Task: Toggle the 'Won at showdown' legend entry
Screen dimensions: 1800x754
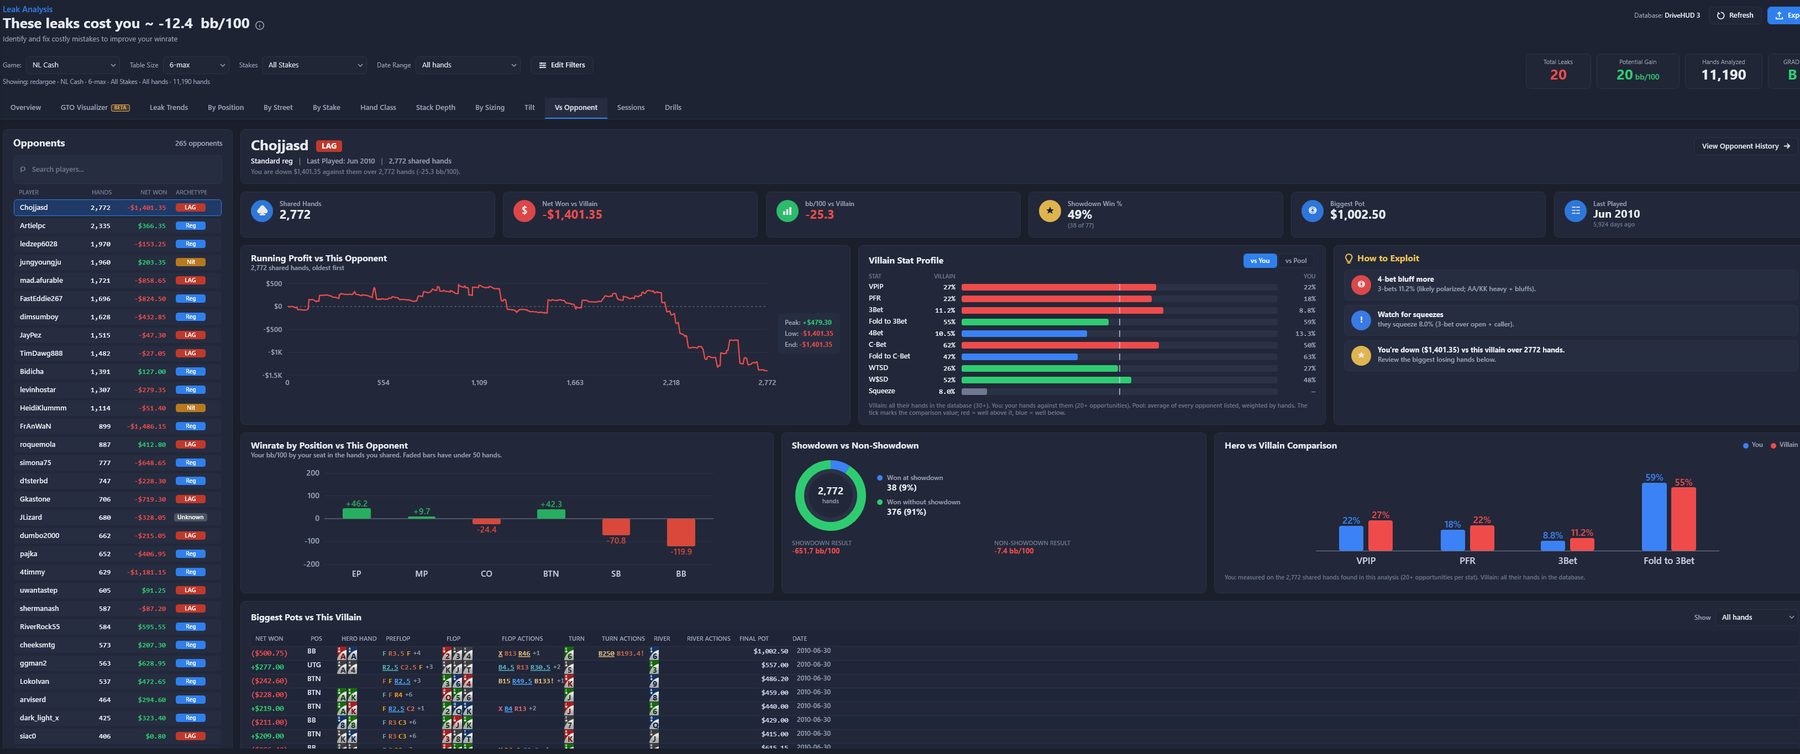Action: [x=910, y=478]
